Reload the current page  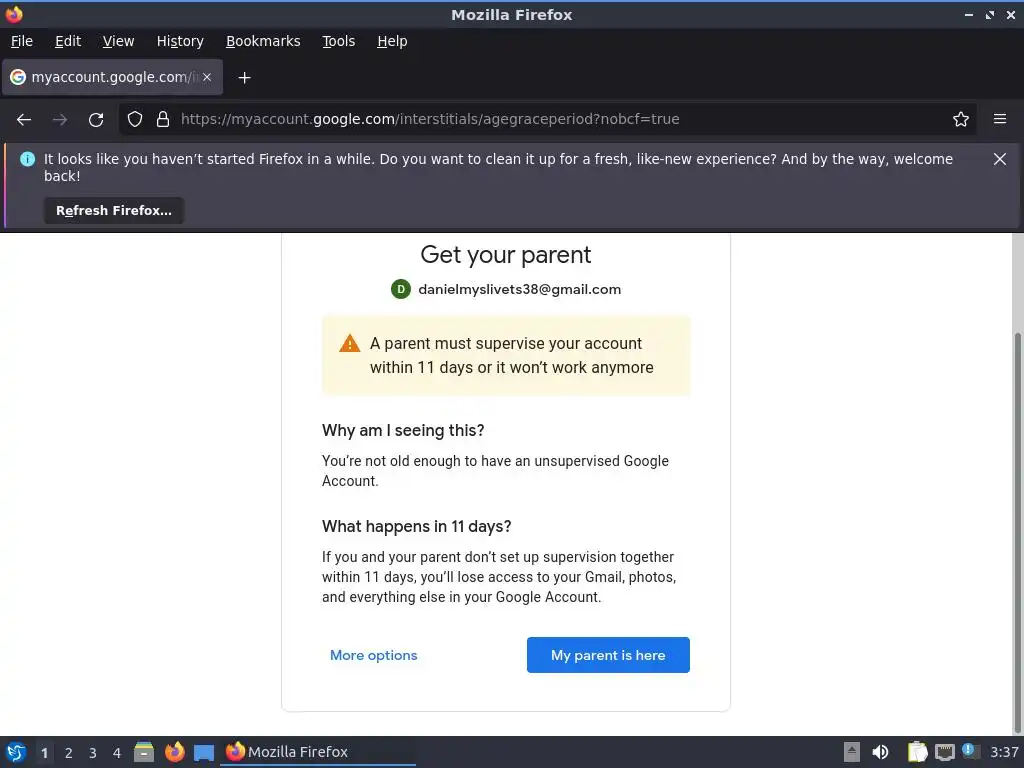[96, 120]
